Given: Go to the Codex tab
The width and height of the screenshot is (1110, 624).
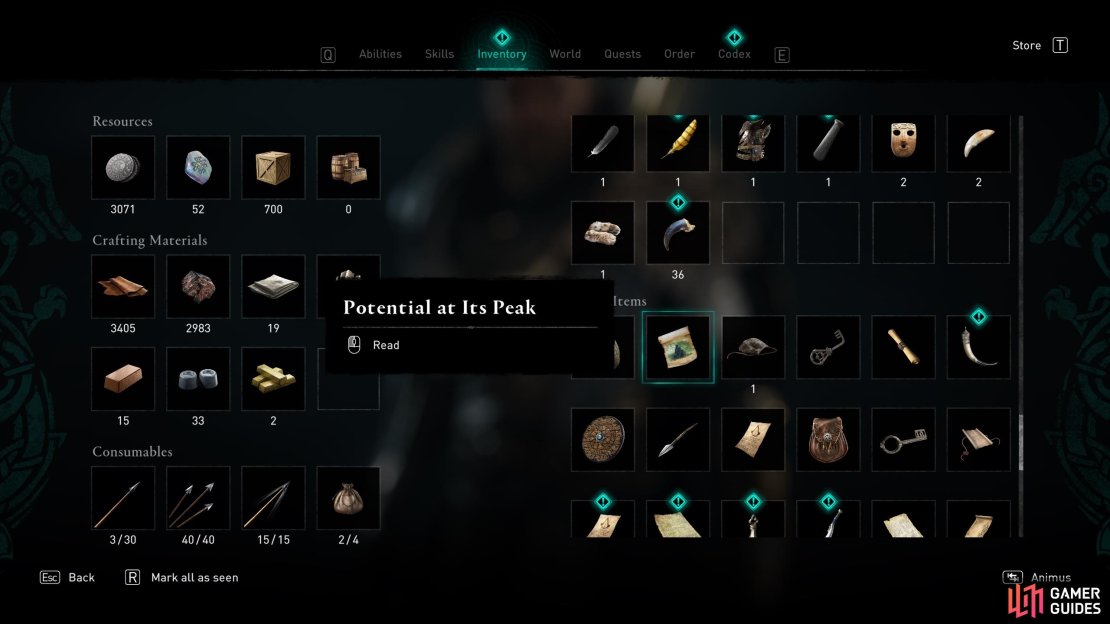Looking at the screenshot, I should [734, 54].
